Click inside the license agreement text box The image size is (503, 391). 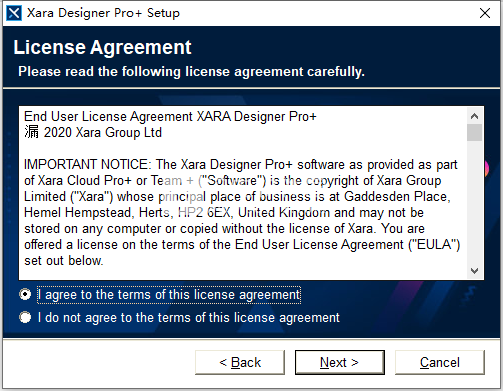(x=243, y=193)
